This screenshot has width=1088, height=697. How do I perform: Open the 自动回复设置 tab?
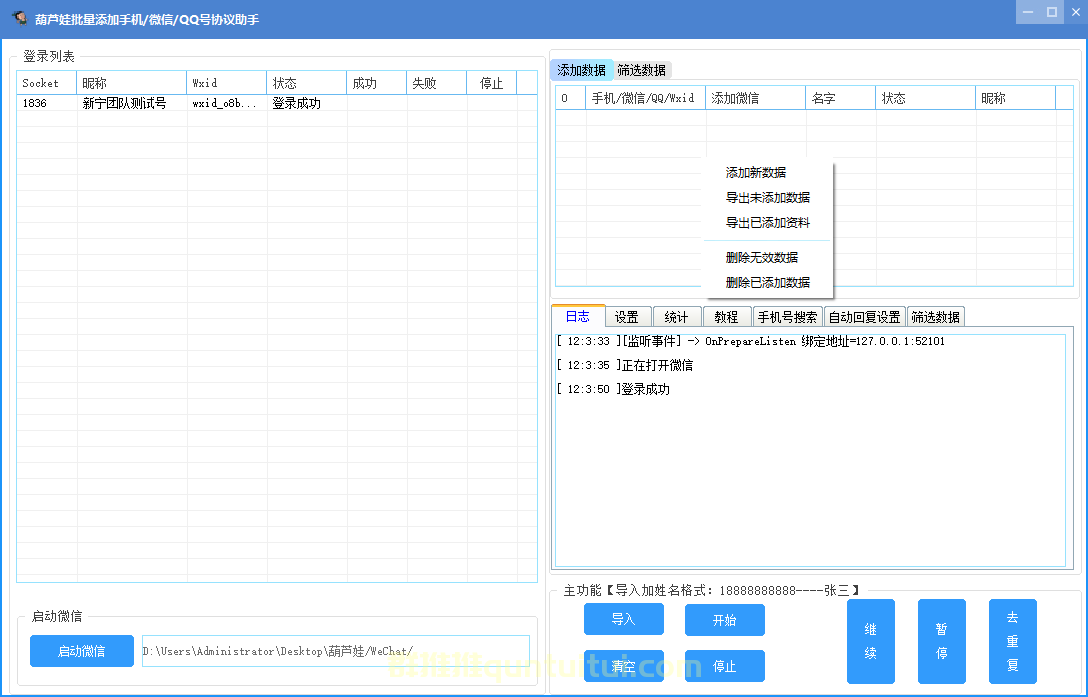coord(865,317)
